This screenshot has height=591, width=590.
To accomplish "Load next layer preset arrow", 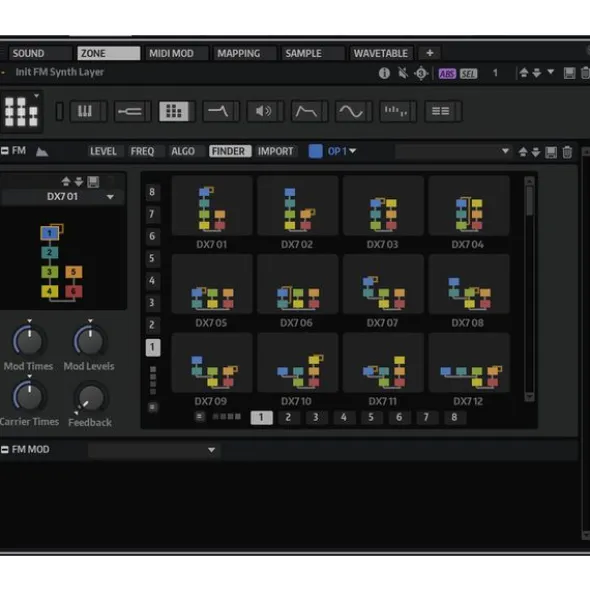I will (x=537, y=72).
